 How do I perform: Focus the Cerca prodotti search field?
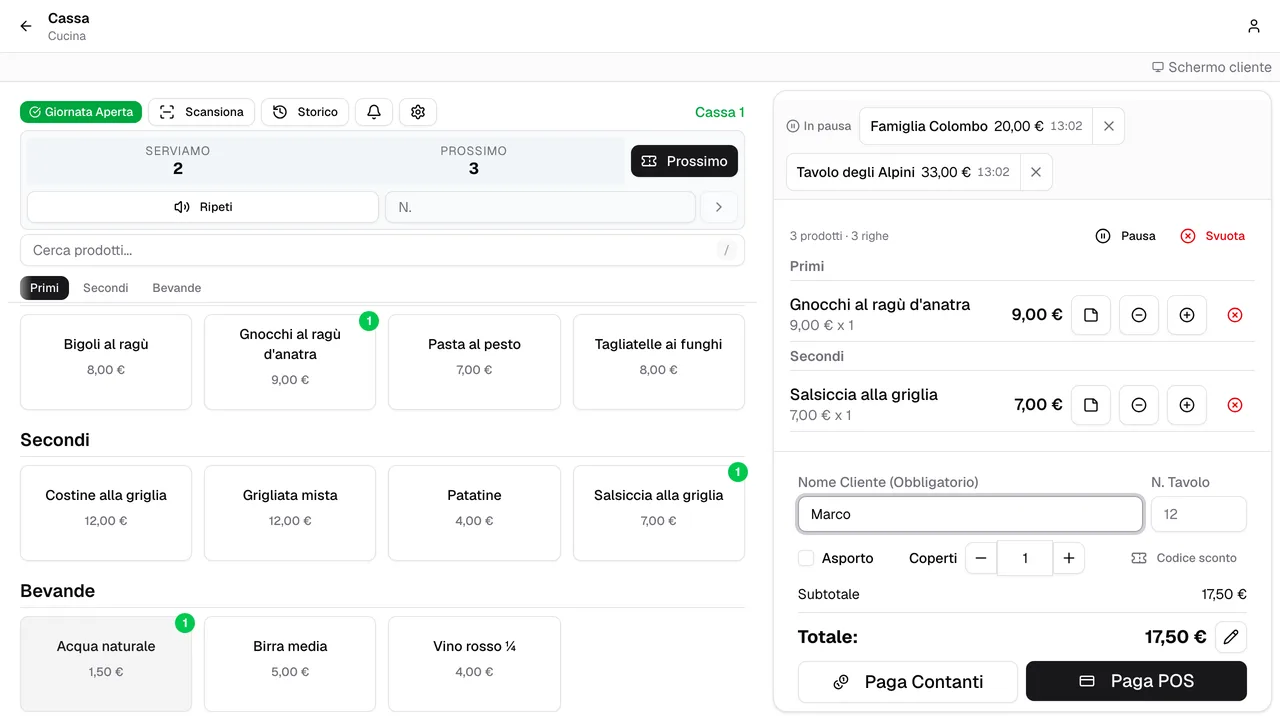coord(382,250)
